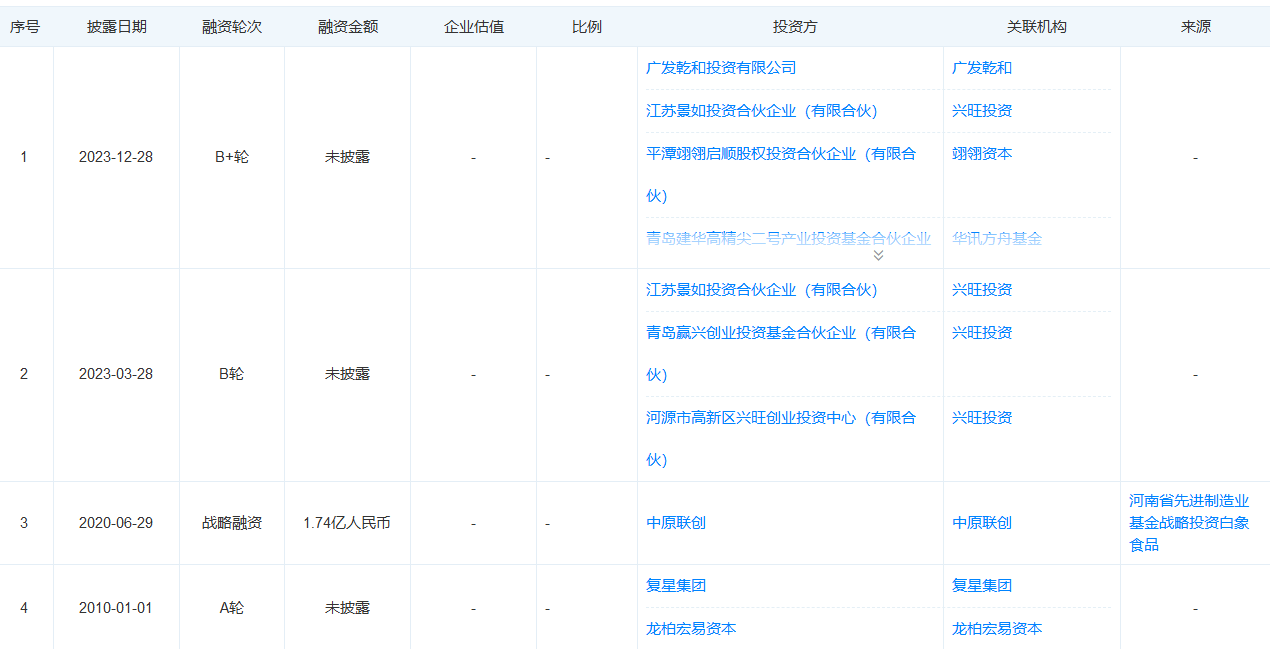The width and height of the screenshot is (1270, 649).
Task: Open source article 河南省先进制造业基金战略投资白象食品
Action: click(1189, 523)
